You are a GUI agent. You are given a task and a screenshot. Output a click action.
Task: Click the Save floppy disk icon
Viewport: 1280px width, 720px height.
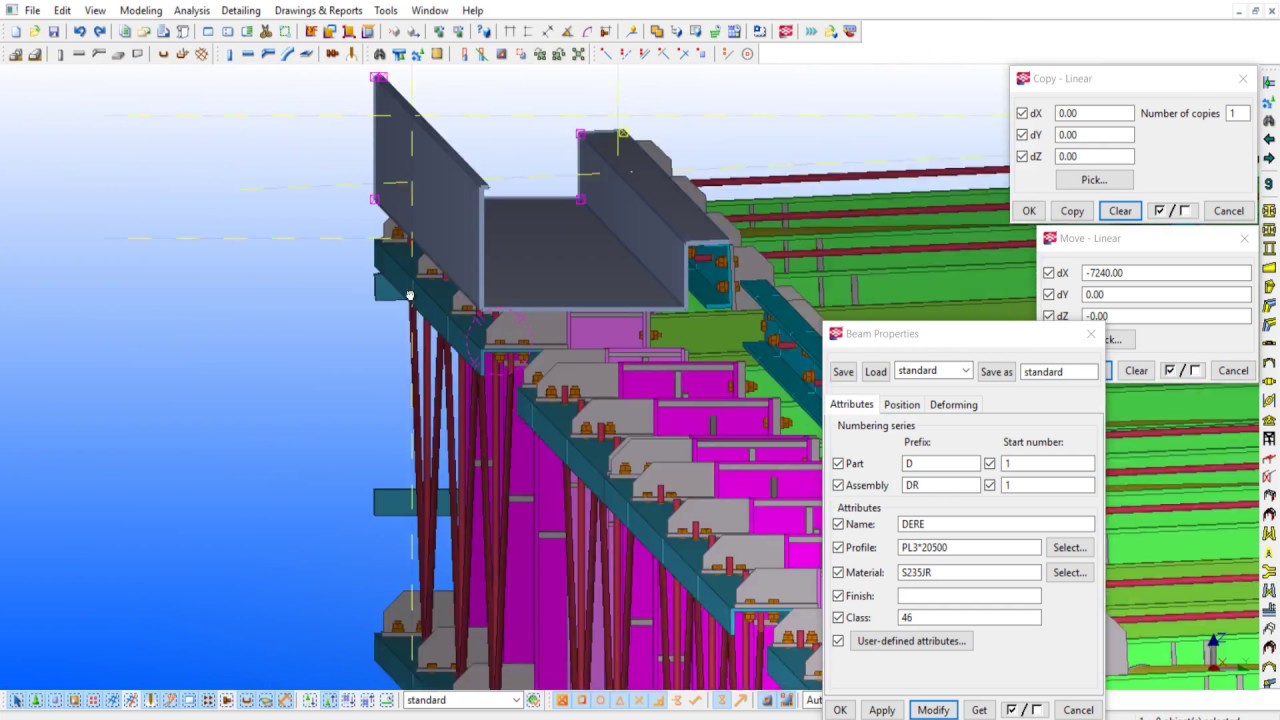coord(53,31)
